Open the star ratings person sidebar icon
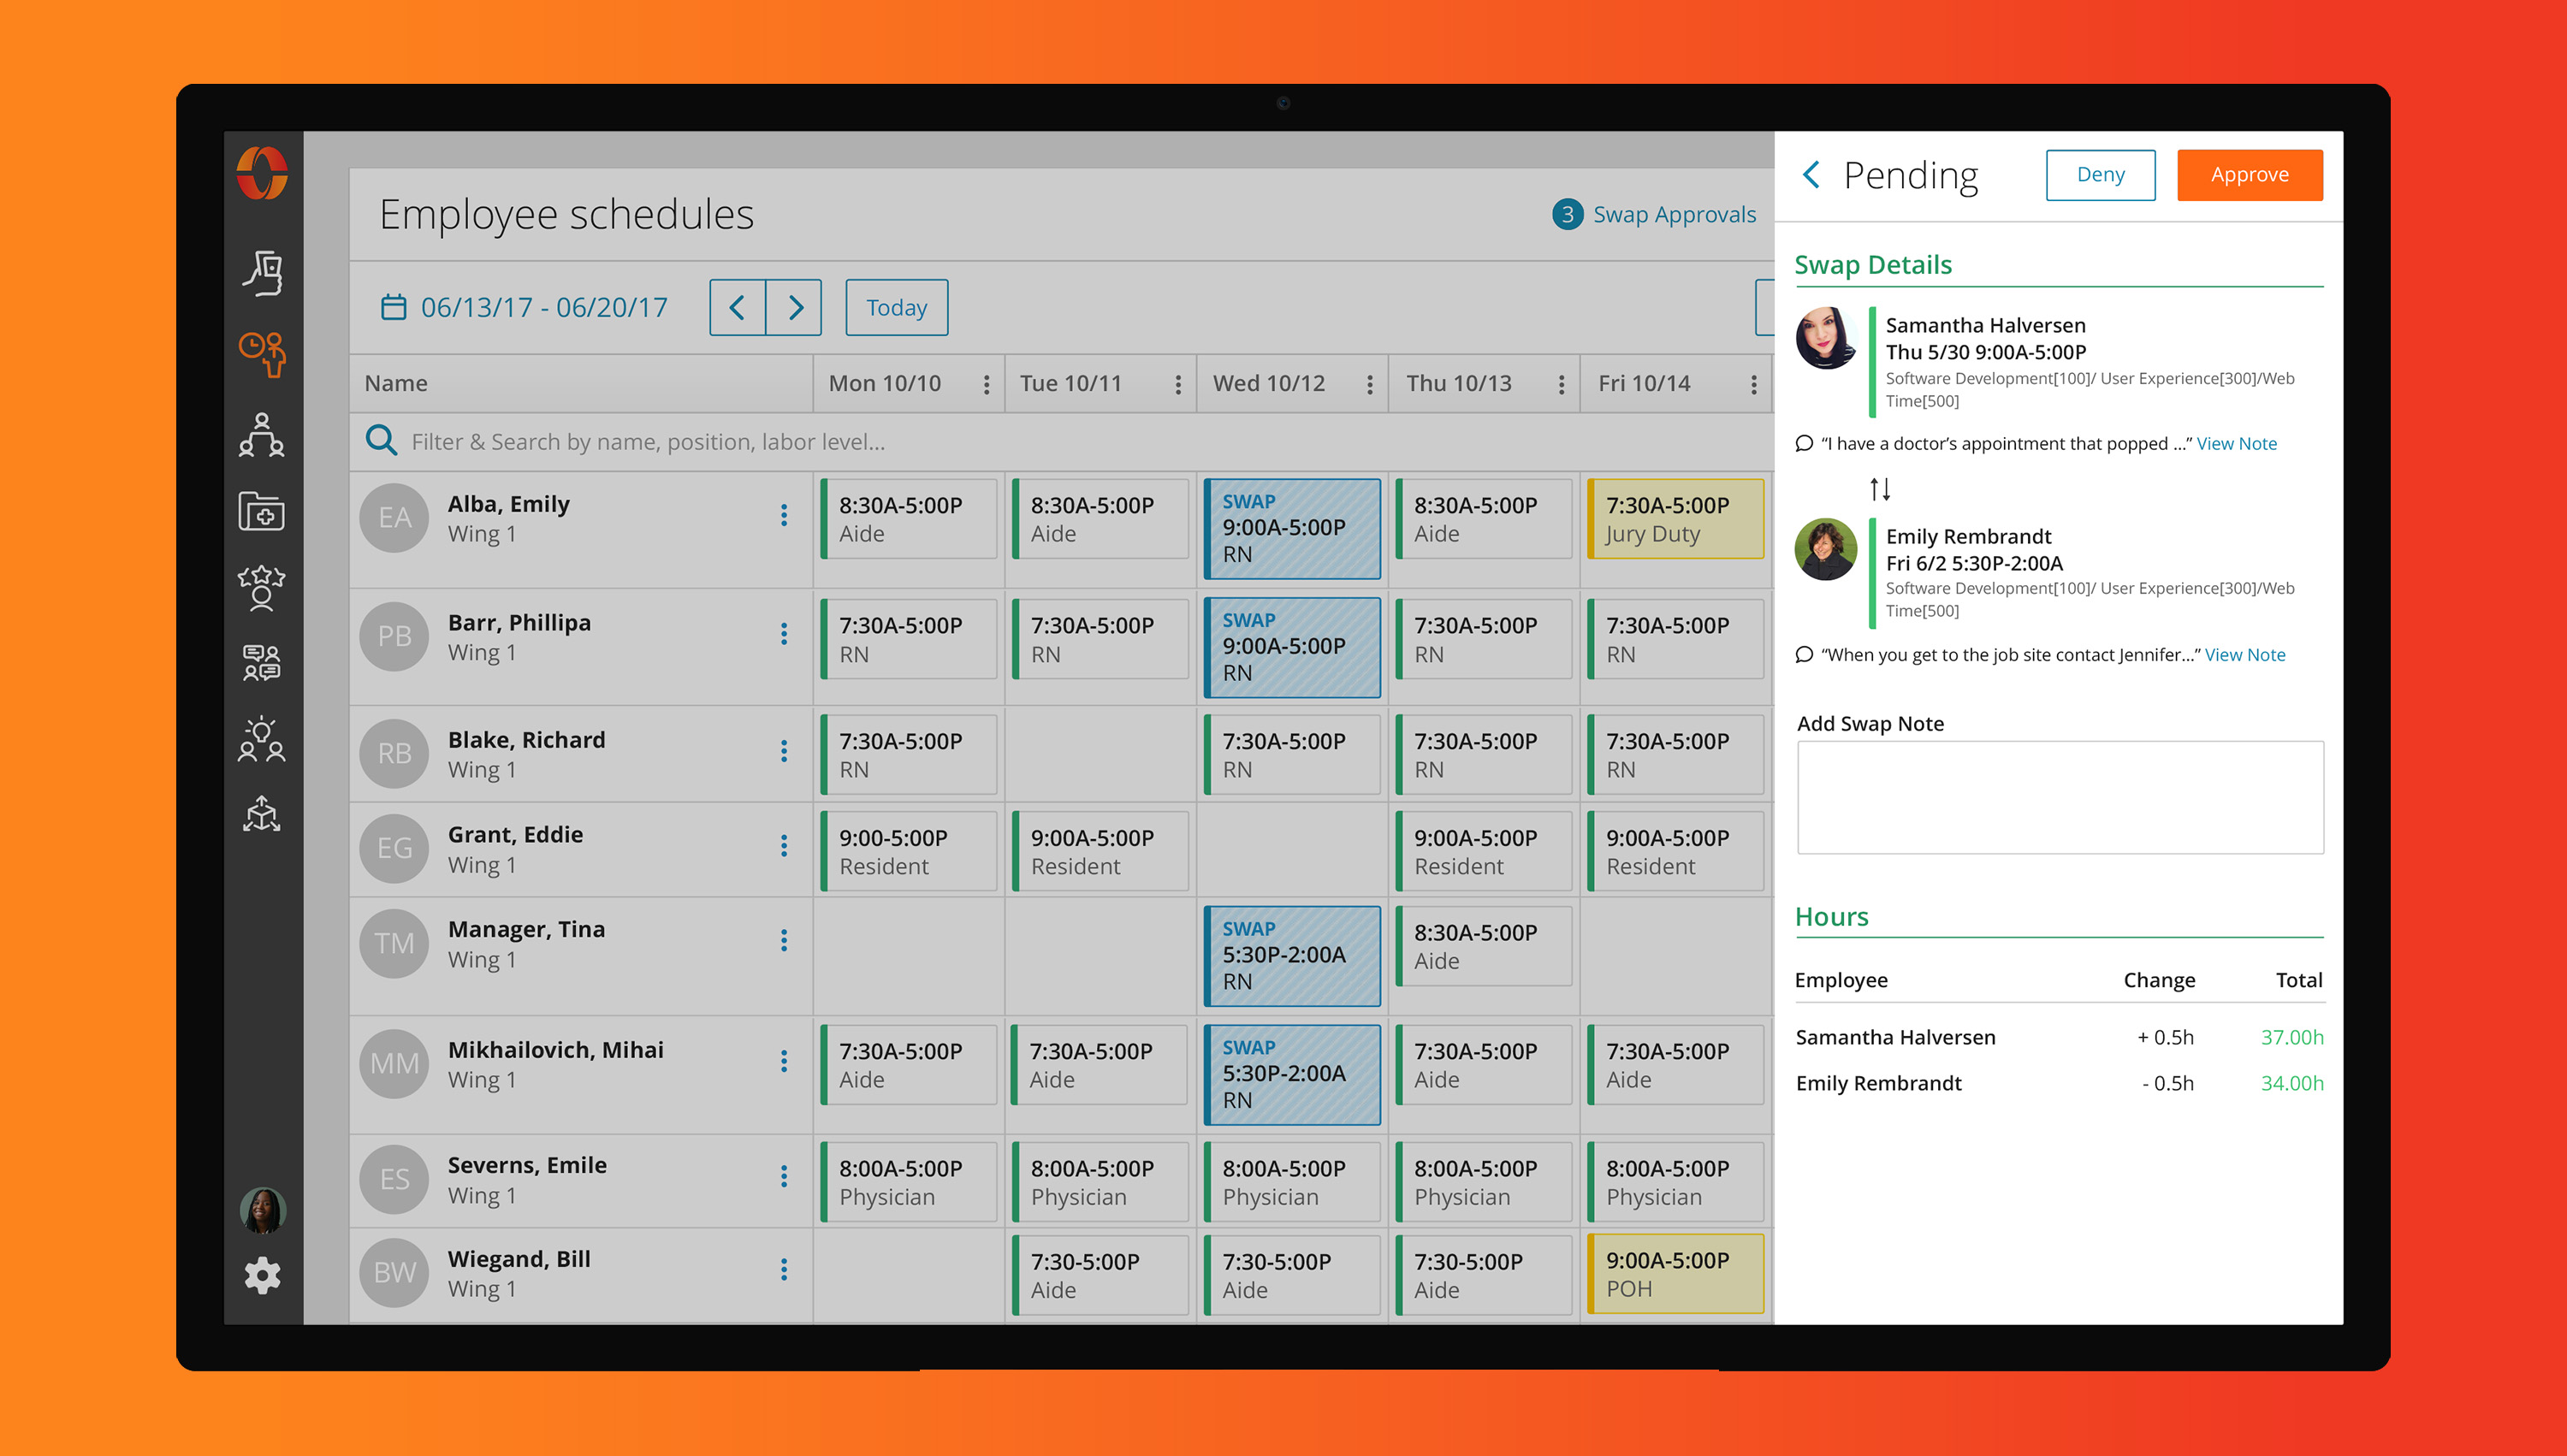2567x1456 pixels. [262, 587]
